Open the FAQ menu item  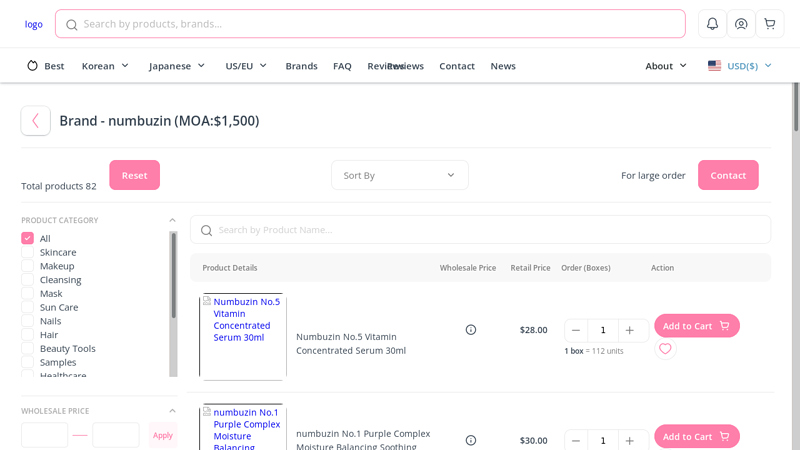click(342, 66)
